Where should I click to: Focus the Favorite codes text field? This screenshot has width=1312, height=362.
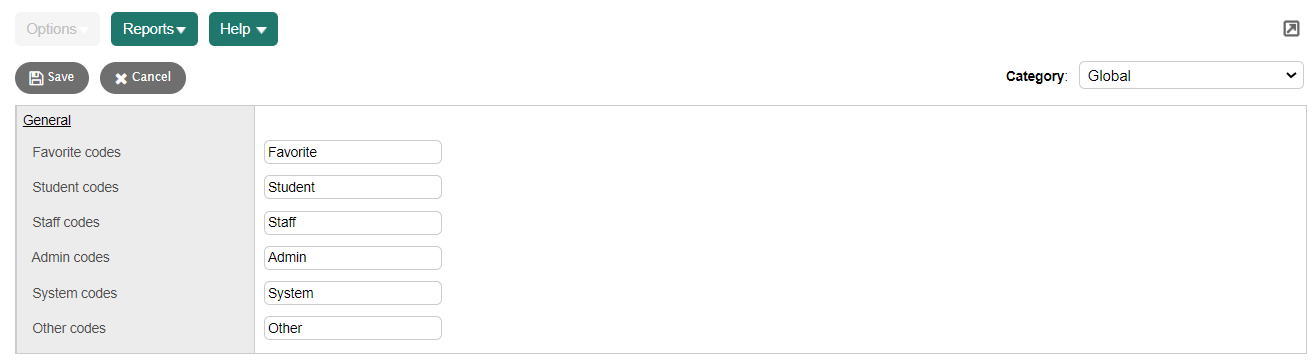coord(353,152)
